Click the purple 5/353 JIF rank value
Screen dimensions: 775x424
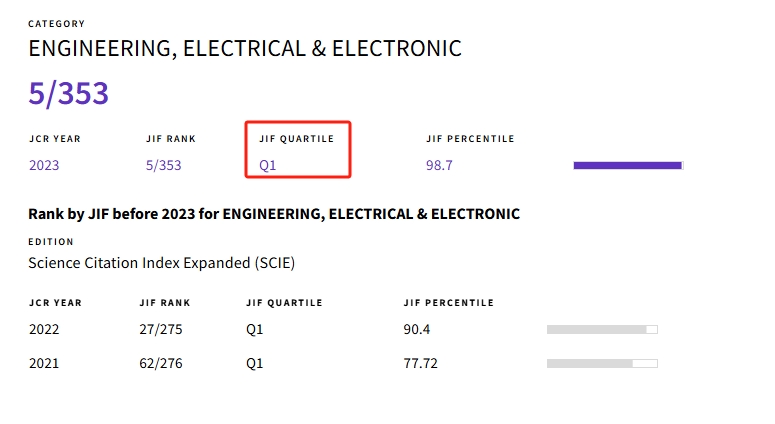click(x=164, y=165)
